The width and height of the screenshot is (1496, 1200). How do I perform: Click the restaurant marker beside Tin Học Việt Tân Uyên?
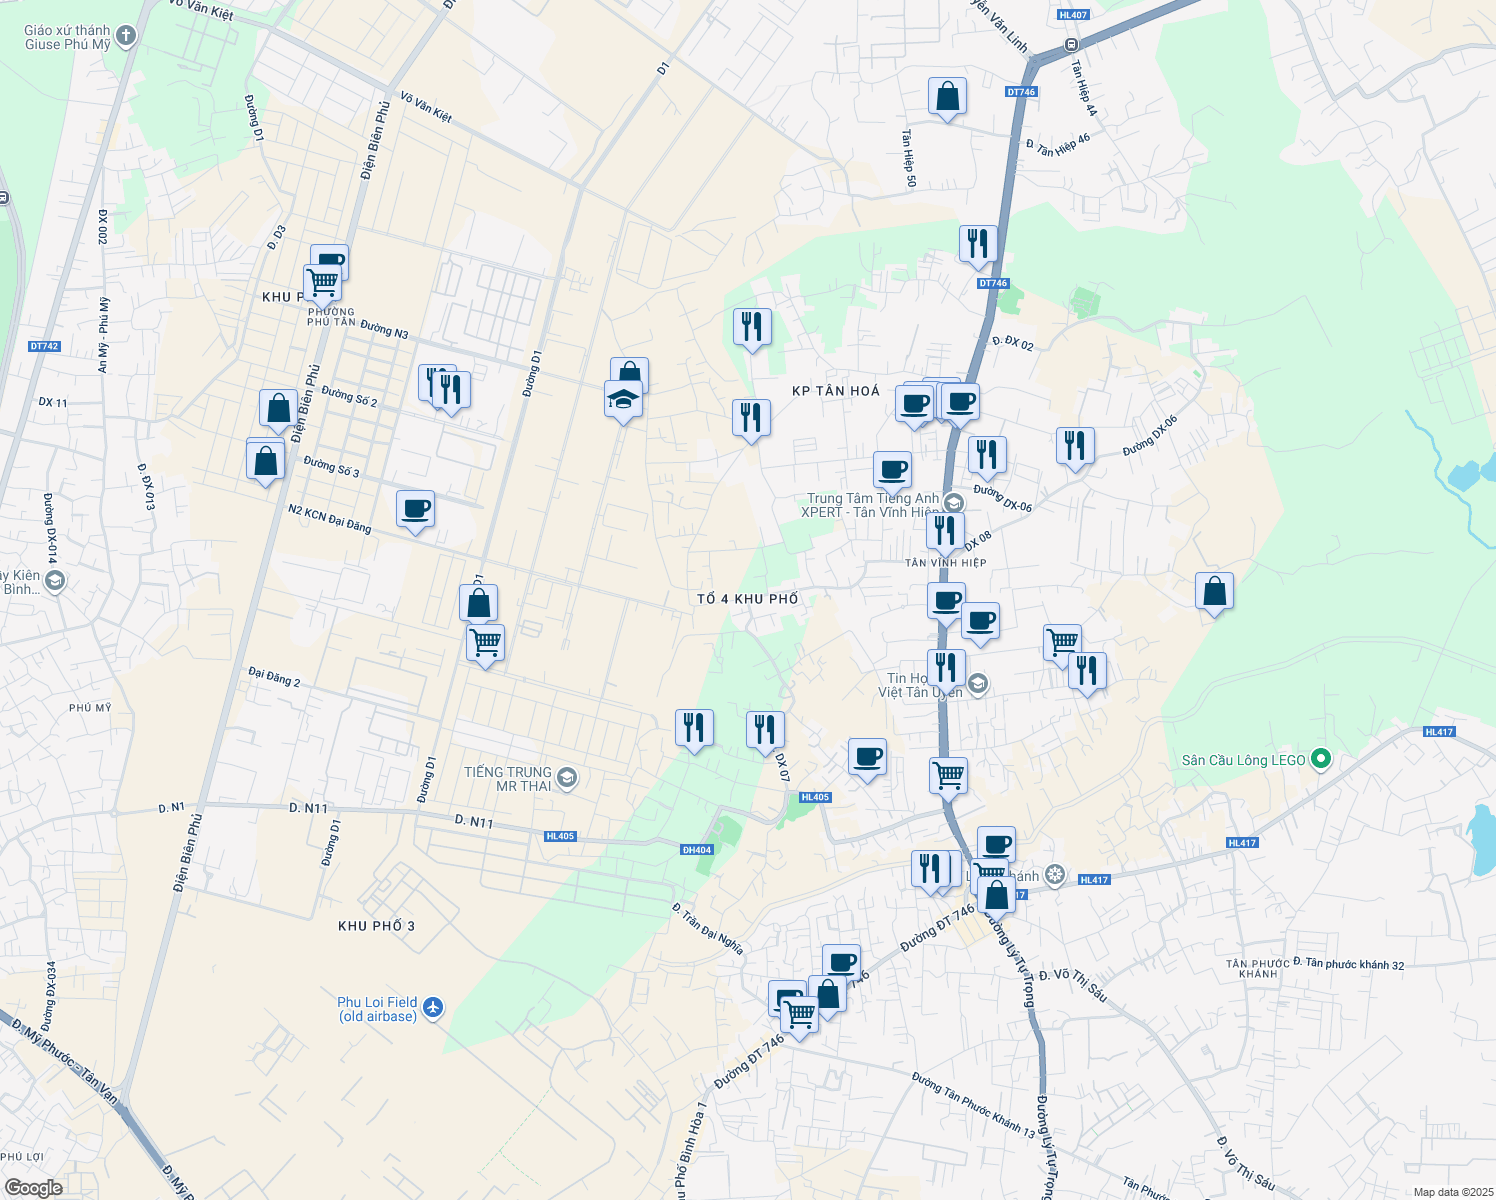point(945,669)
